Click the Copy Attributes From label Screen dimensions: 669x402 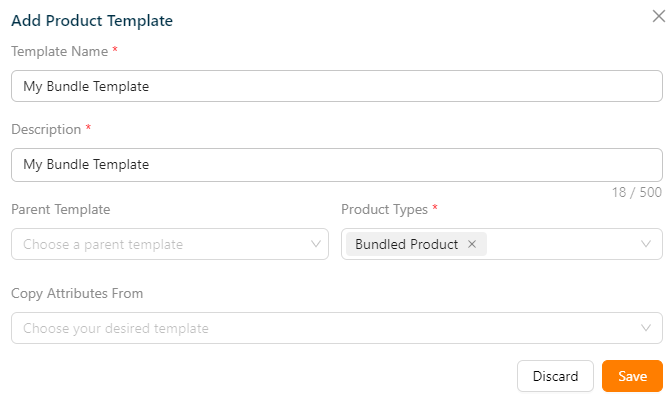pyautogui.click(x=77, y=293)
